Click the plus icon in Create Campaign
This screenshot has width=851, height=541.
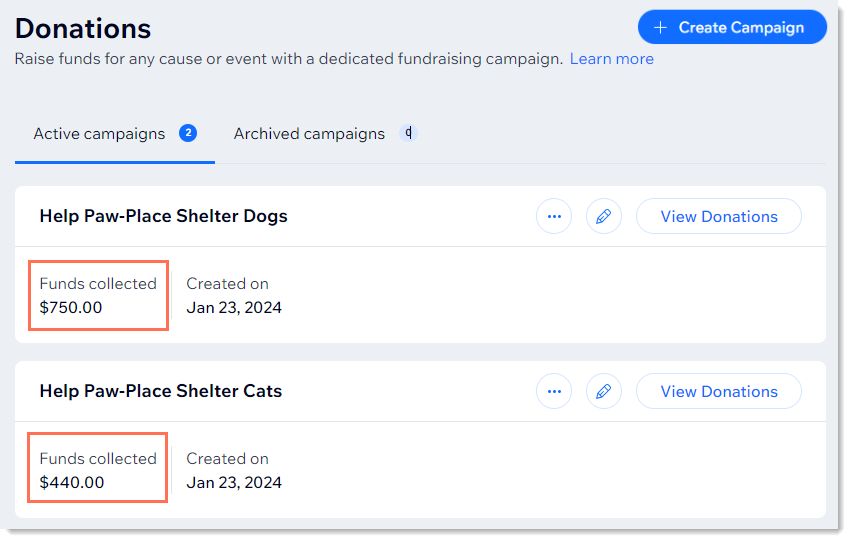pyautogui.click(x=660, y=28)
